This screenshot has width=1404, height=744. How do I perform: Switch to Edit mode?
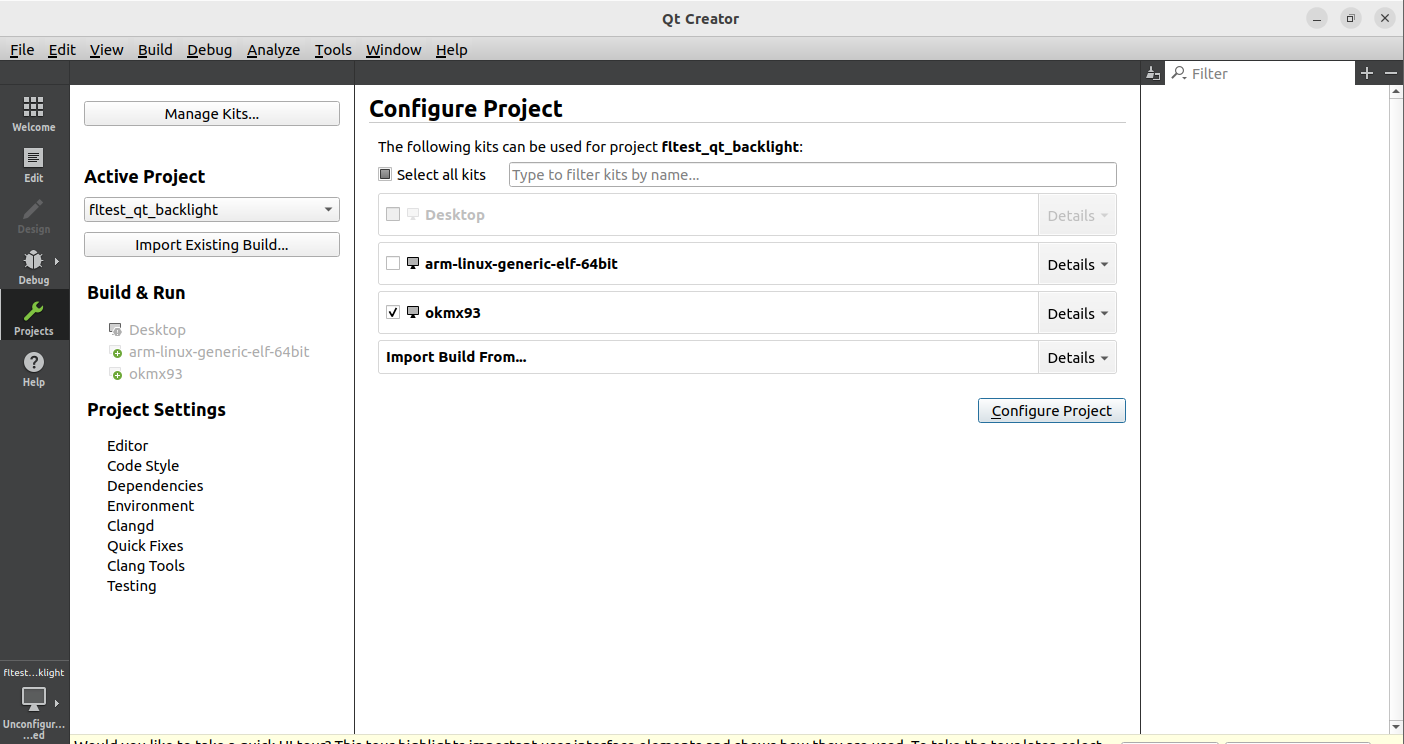coord(34,164)
